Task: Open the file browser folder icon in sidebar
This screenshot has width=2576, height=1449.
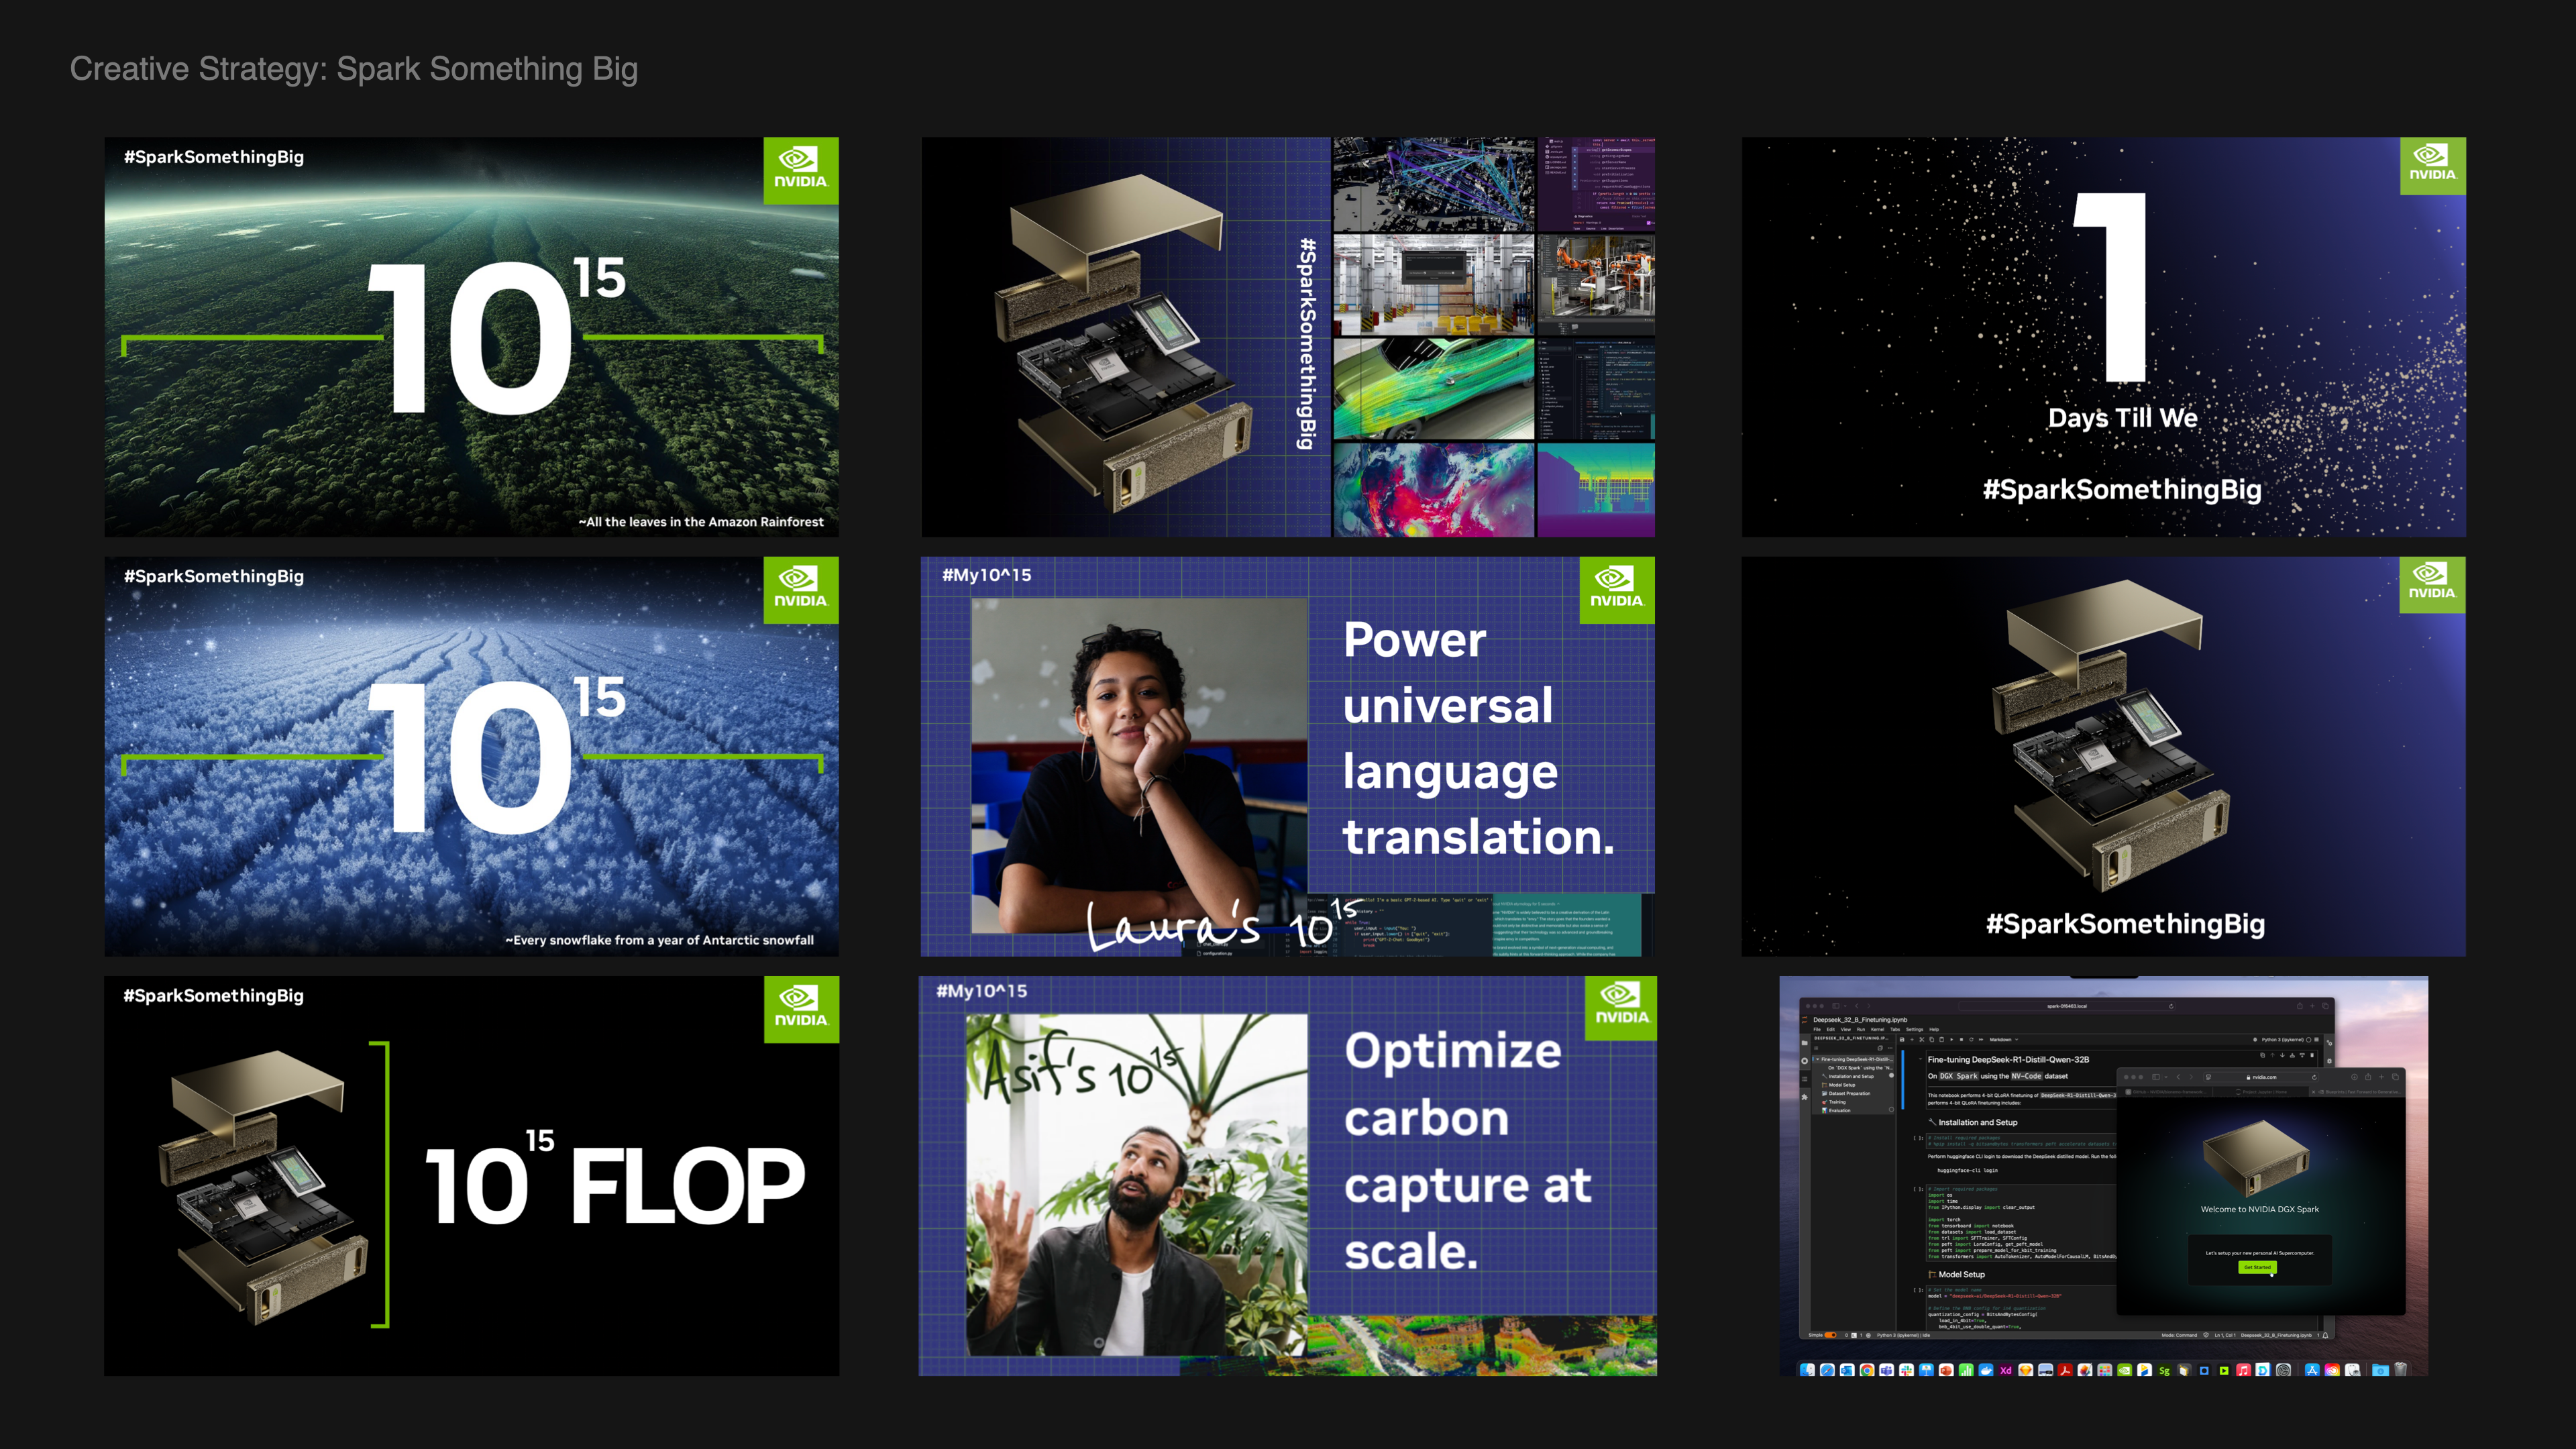Action: click(1805, 1043)
